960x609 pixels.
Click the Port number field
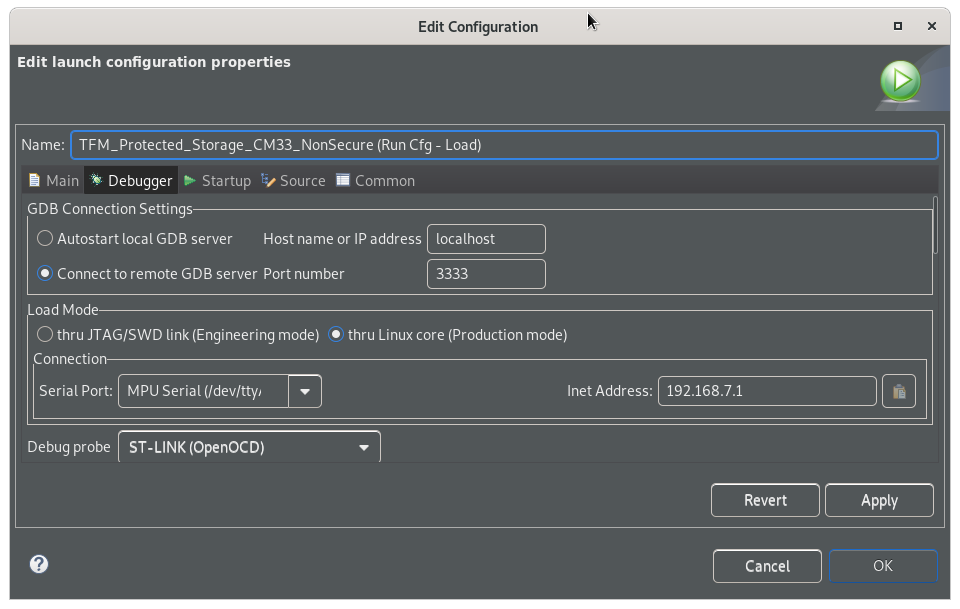pyautogui.click(x=486, y=274)
